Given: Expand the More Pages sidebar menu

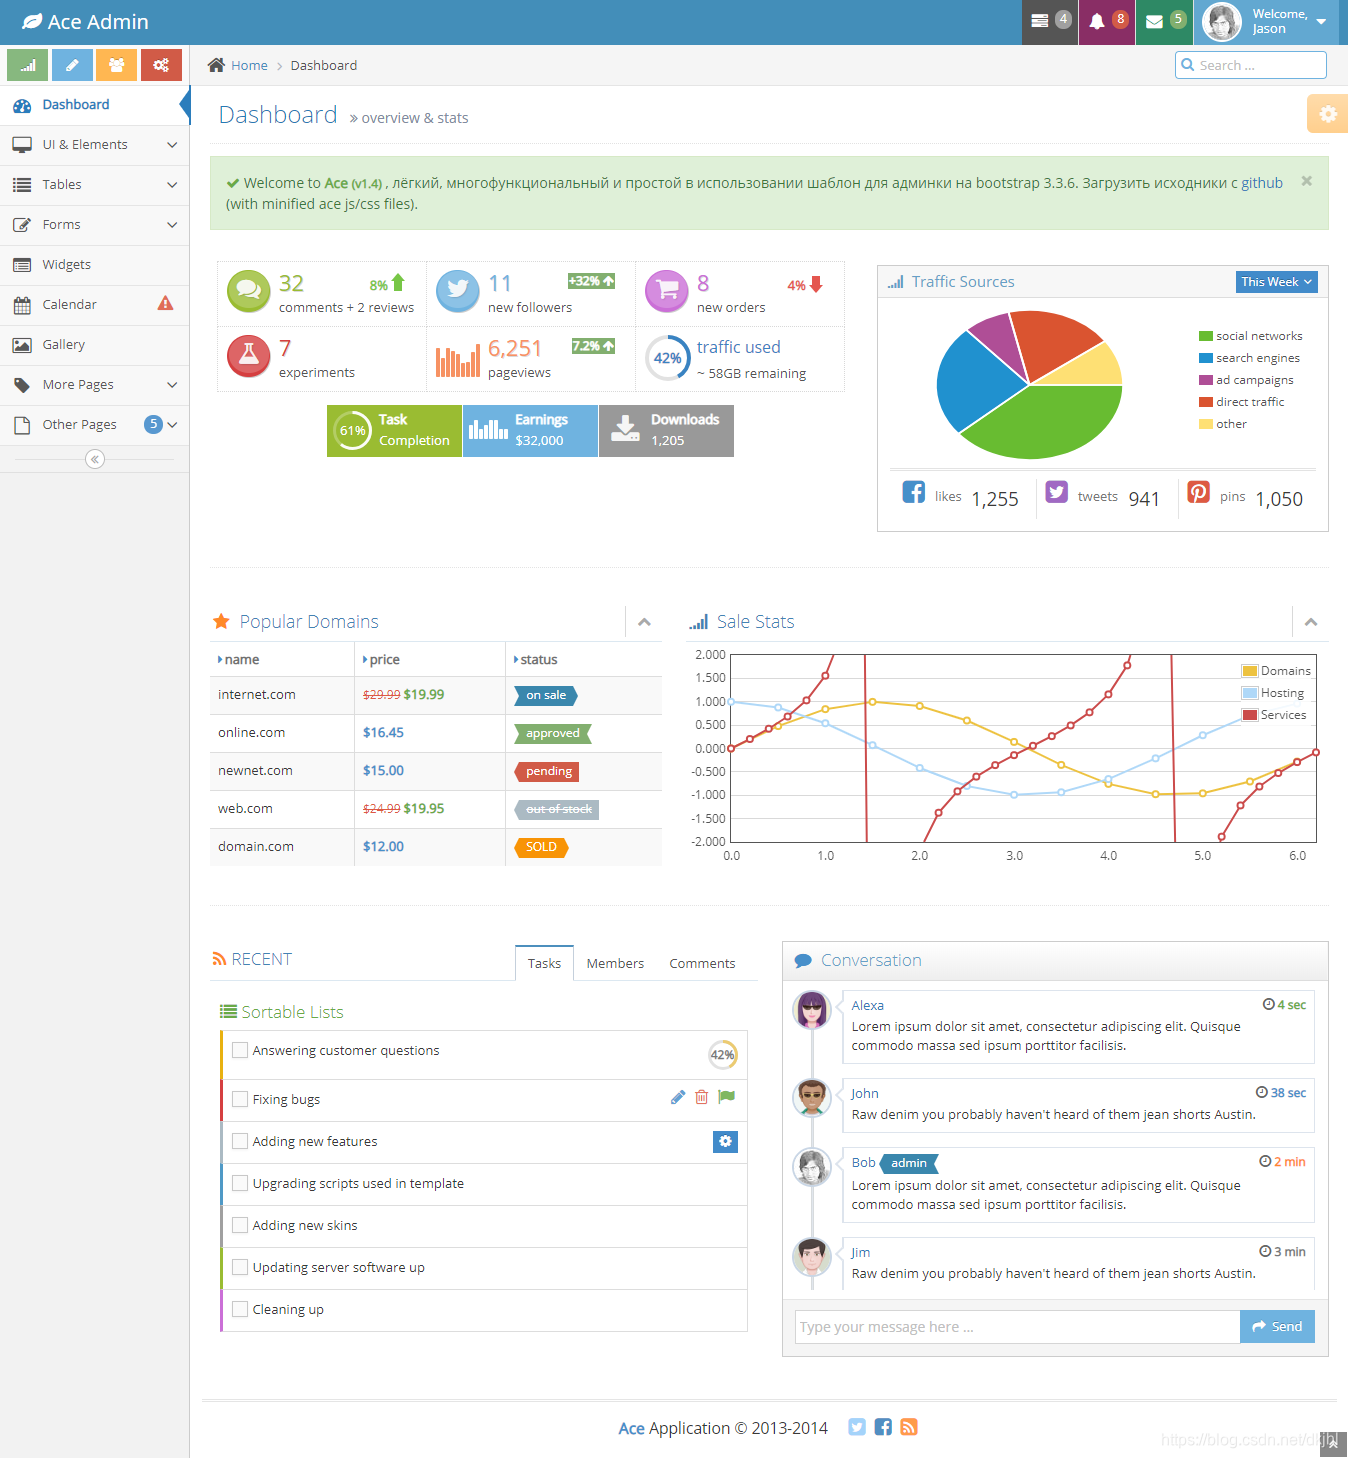Looking at the screenshot, I should 94,385.
